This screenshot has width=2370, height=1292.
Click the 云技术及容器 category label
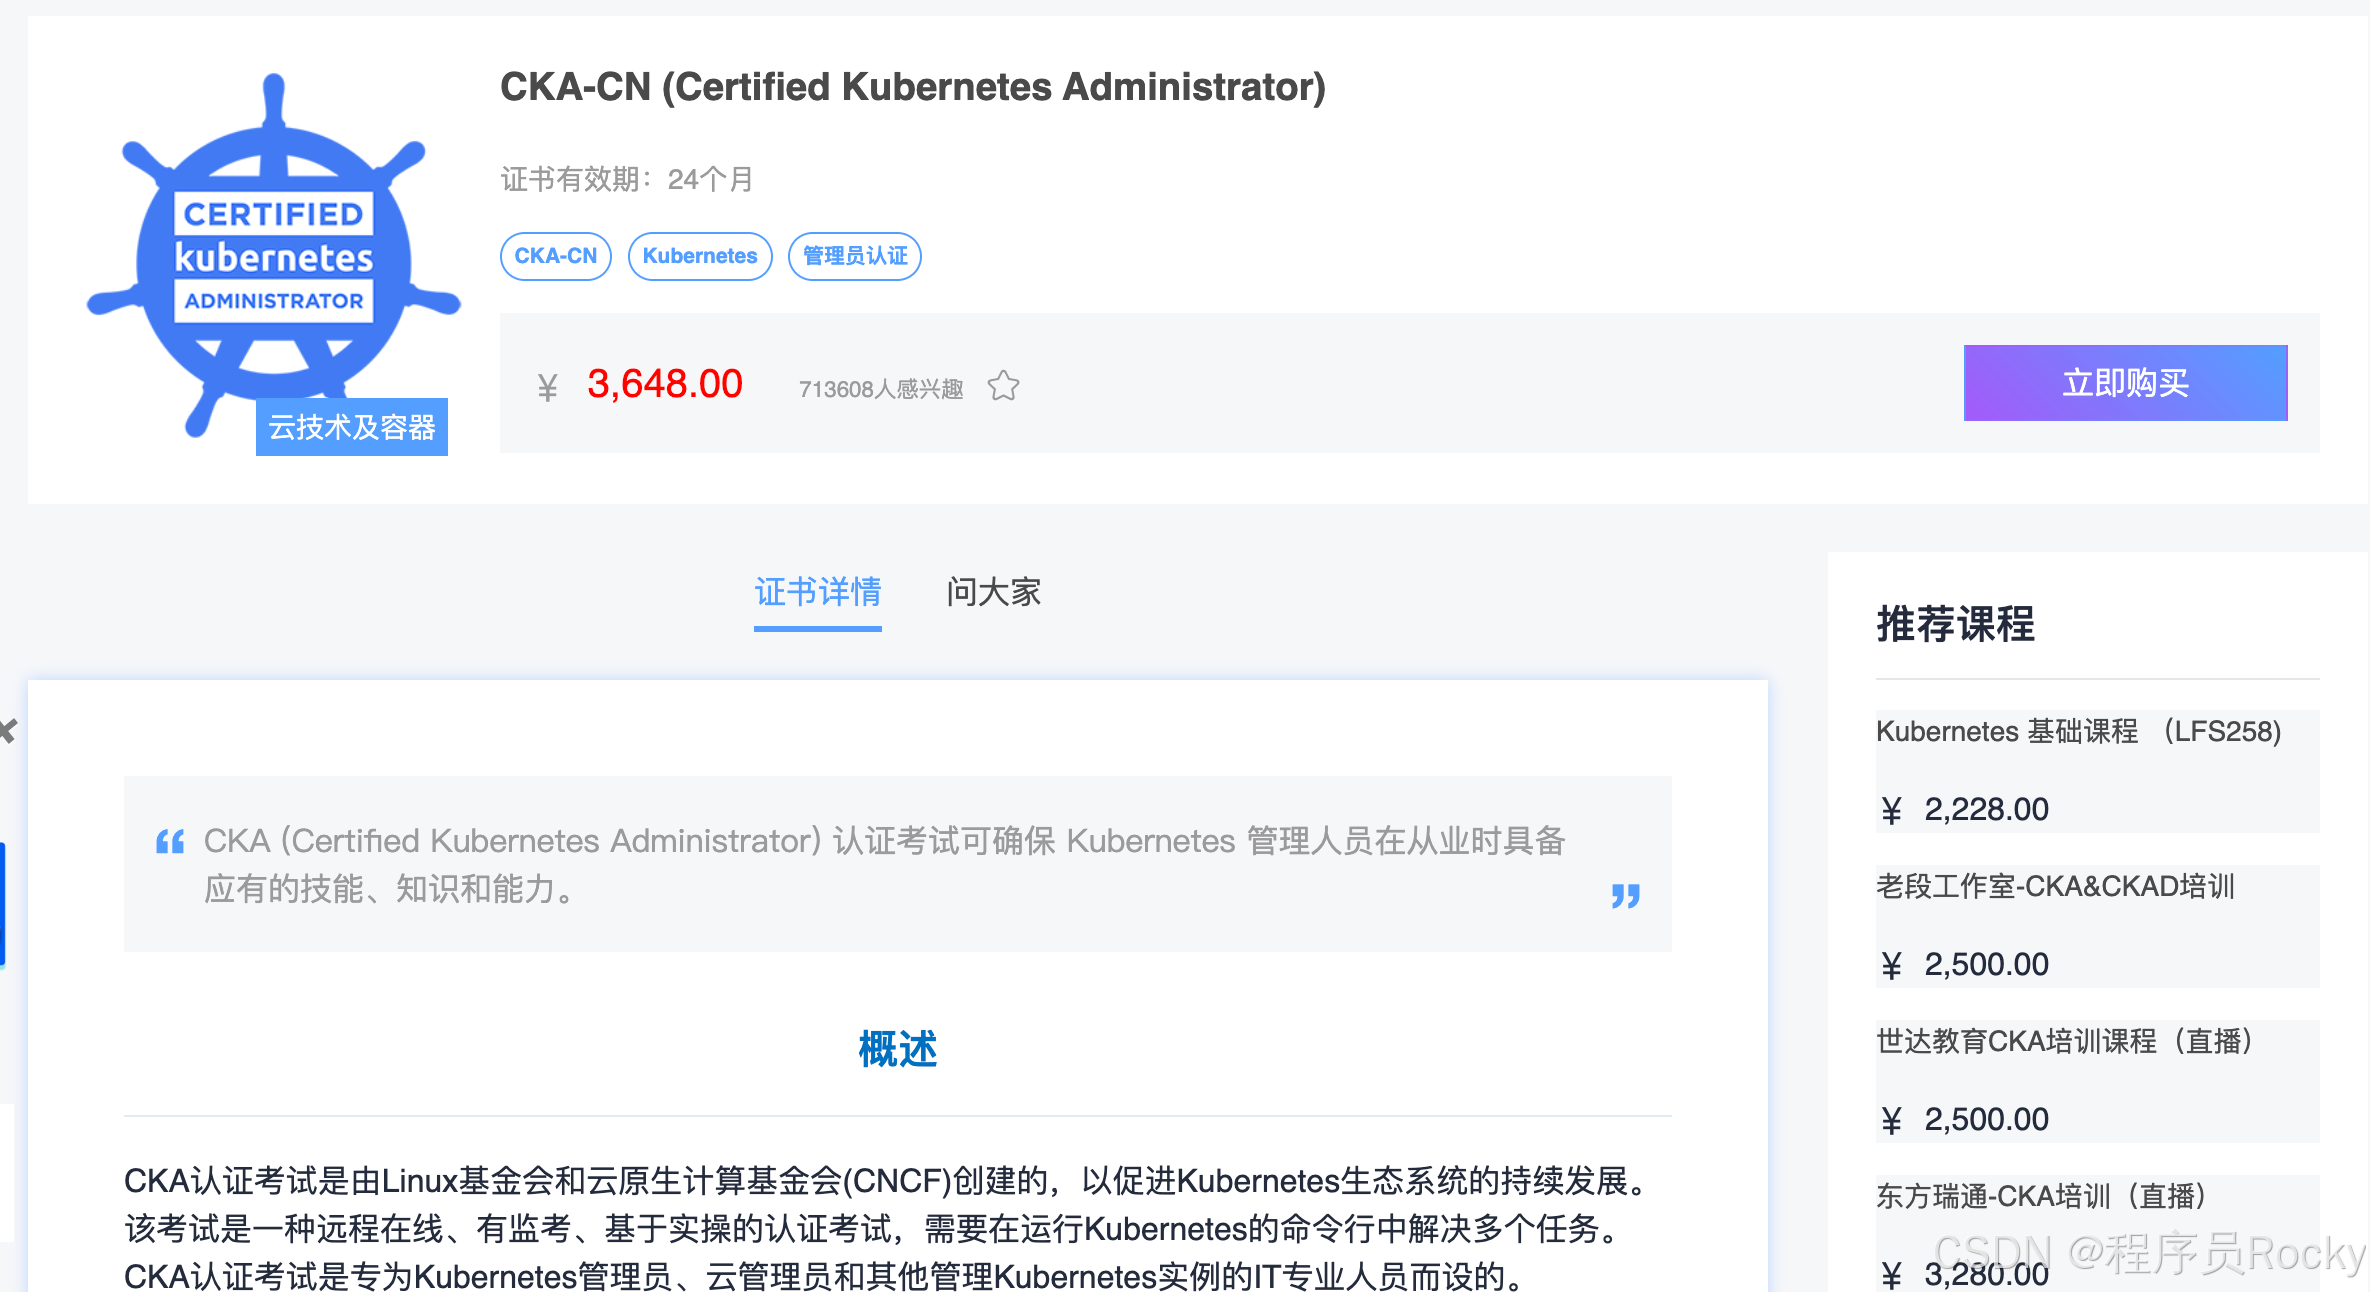pyautogui.click(x=351, y=427)
